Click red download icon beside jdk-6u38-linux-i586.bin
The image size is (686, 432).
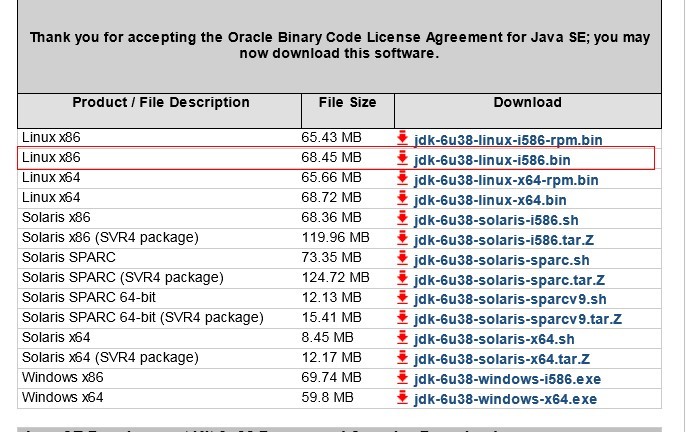click(x=402, y=158)
